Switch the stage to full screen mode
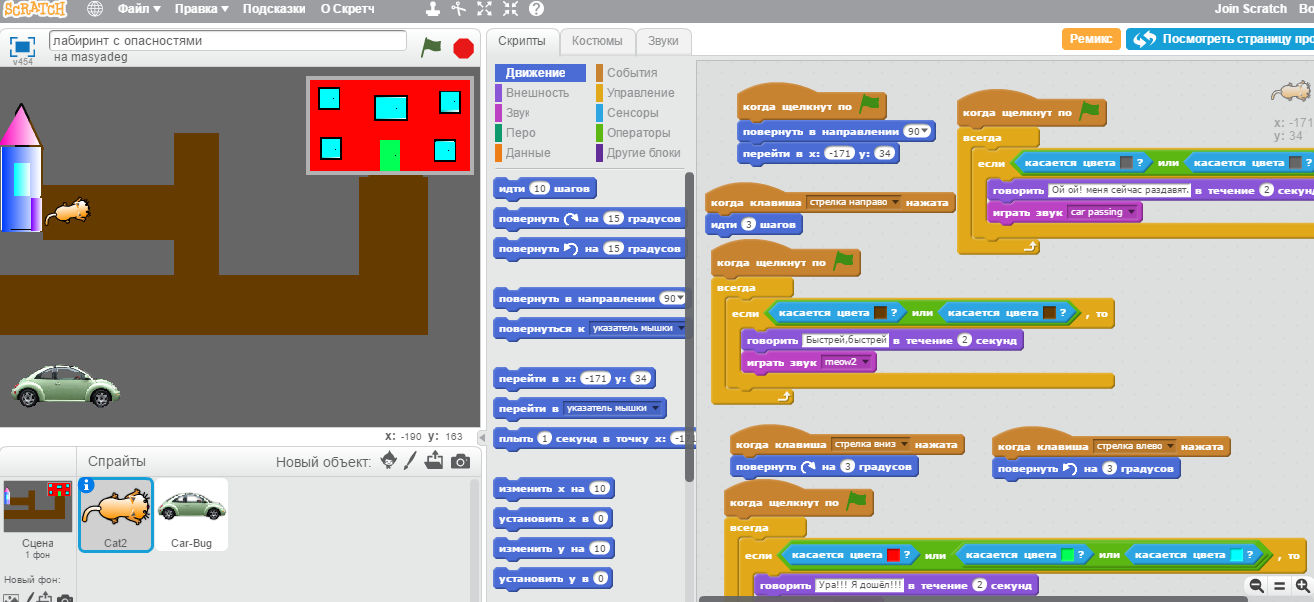The height and width of the screenshot is (602, 1314). (x=22, y=46)
